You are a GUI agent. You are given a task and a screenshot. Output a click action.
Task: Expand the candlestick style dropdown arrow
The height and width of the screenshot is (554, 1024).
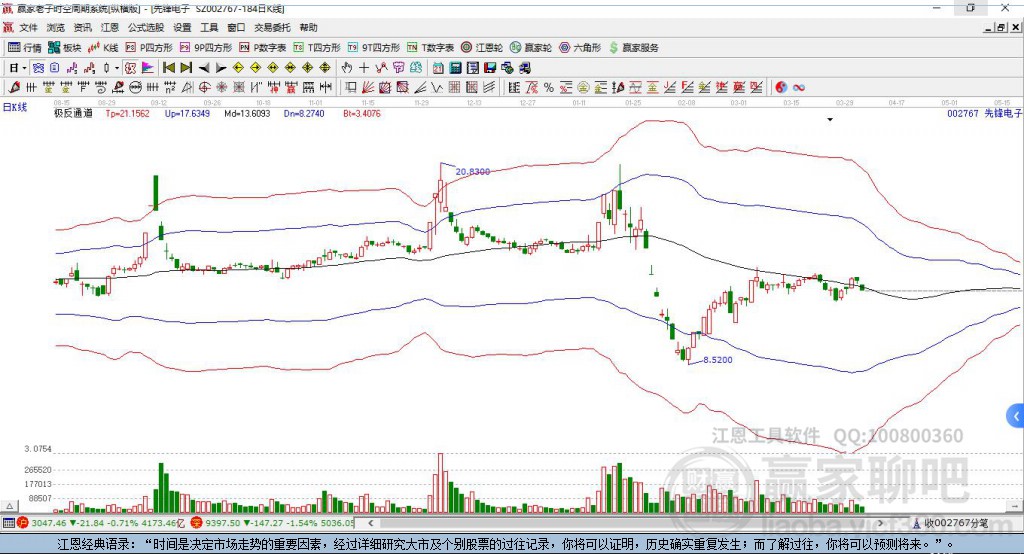pos(116,68)
